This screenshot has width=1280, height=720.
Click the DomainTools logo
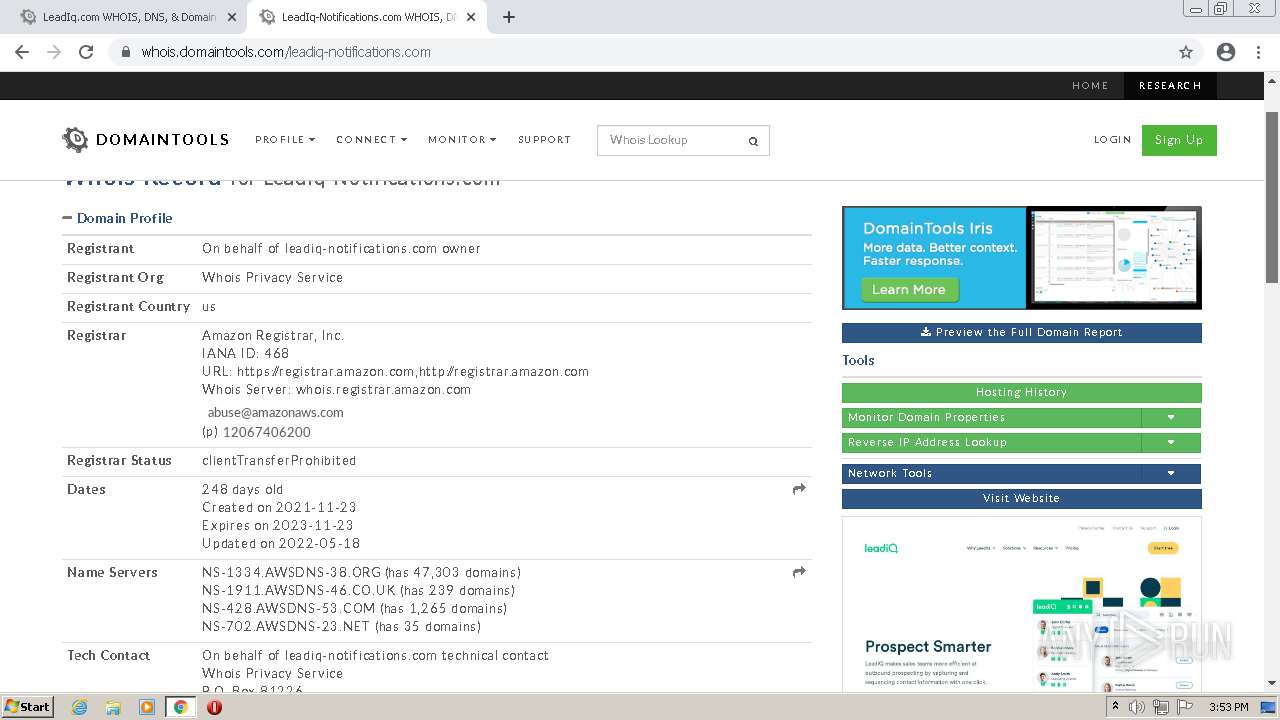tap(145, 140)
